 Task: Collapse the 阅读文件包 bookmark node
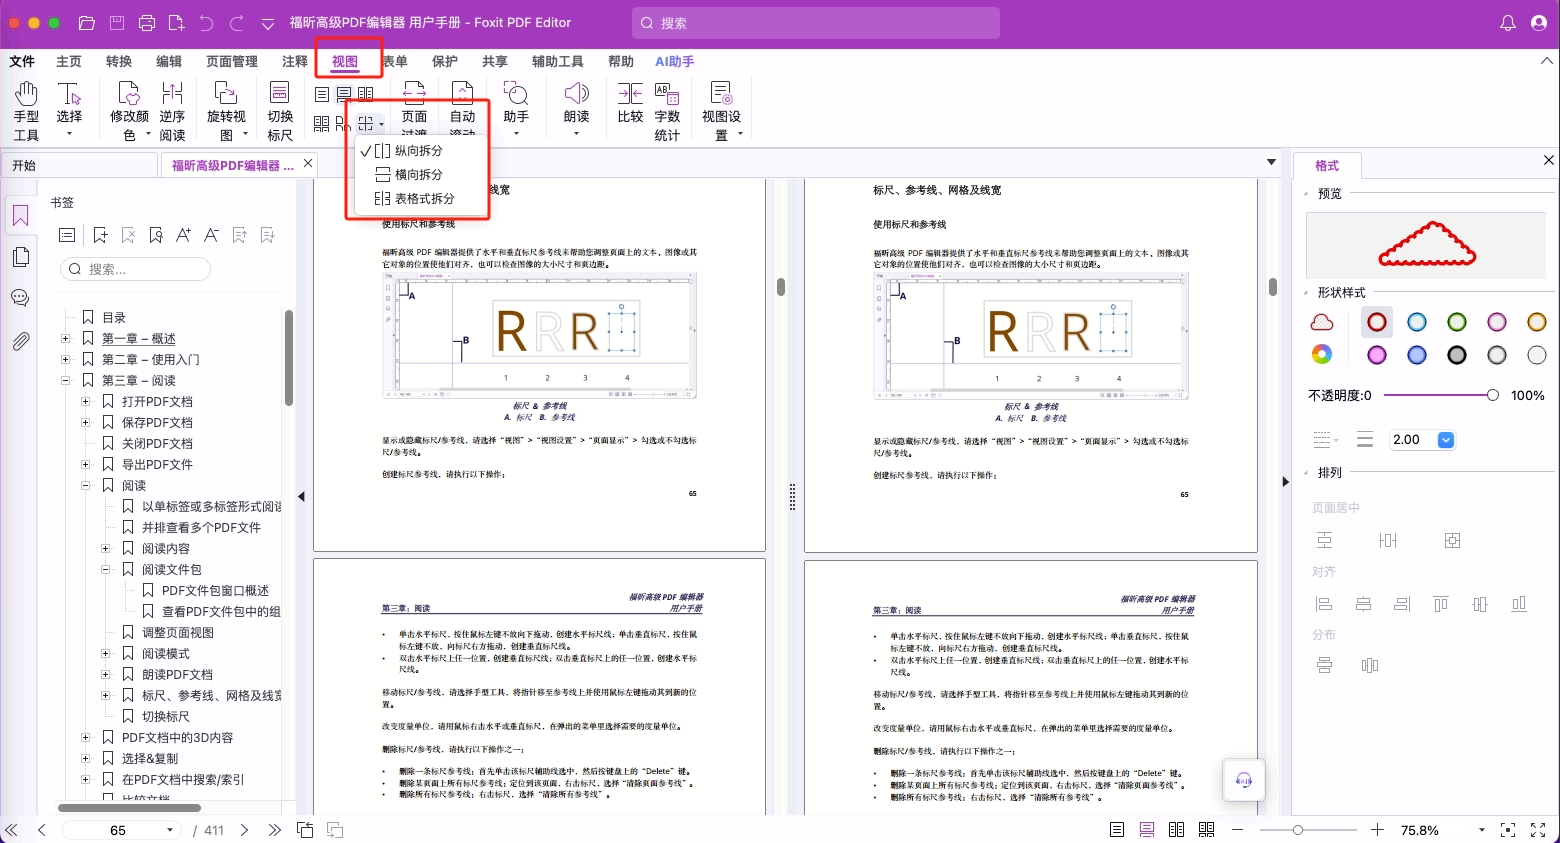pyautogui.click(x=106, y=569)
